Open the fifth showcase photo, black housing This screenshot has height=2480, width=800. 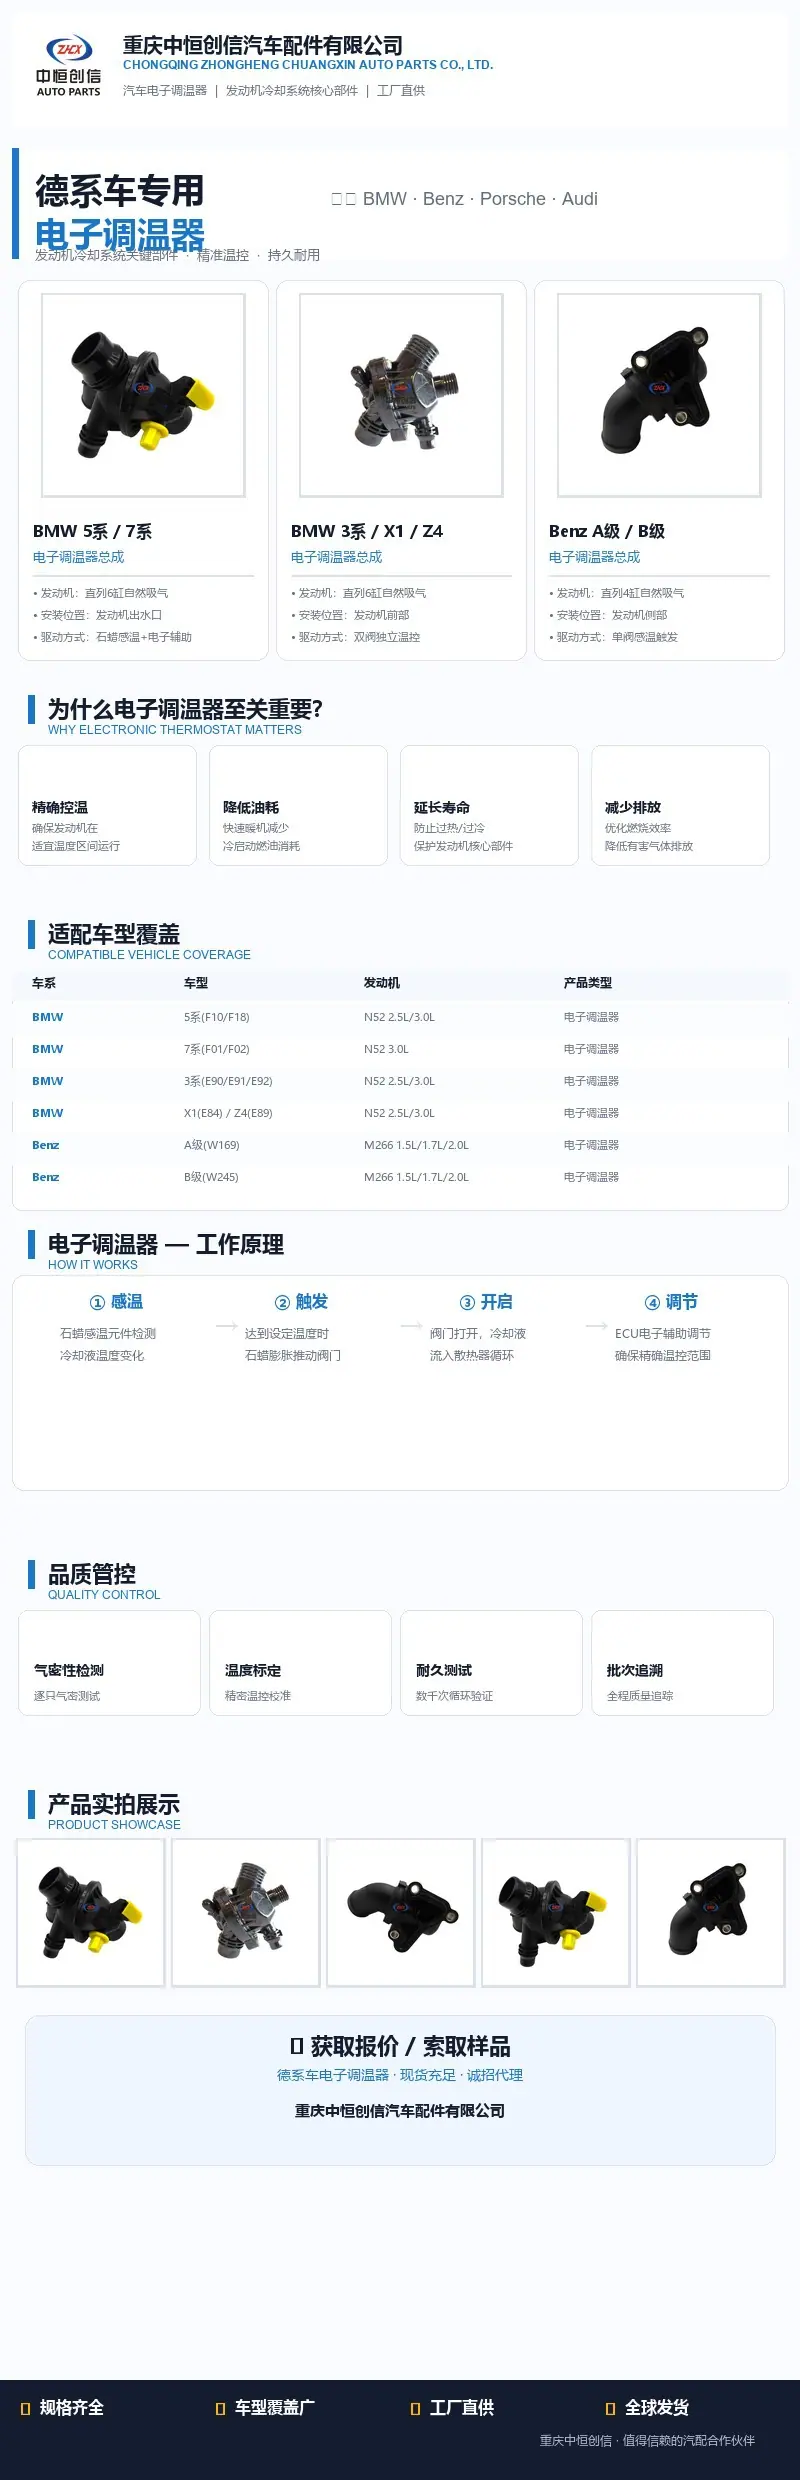click(711, 1912)
